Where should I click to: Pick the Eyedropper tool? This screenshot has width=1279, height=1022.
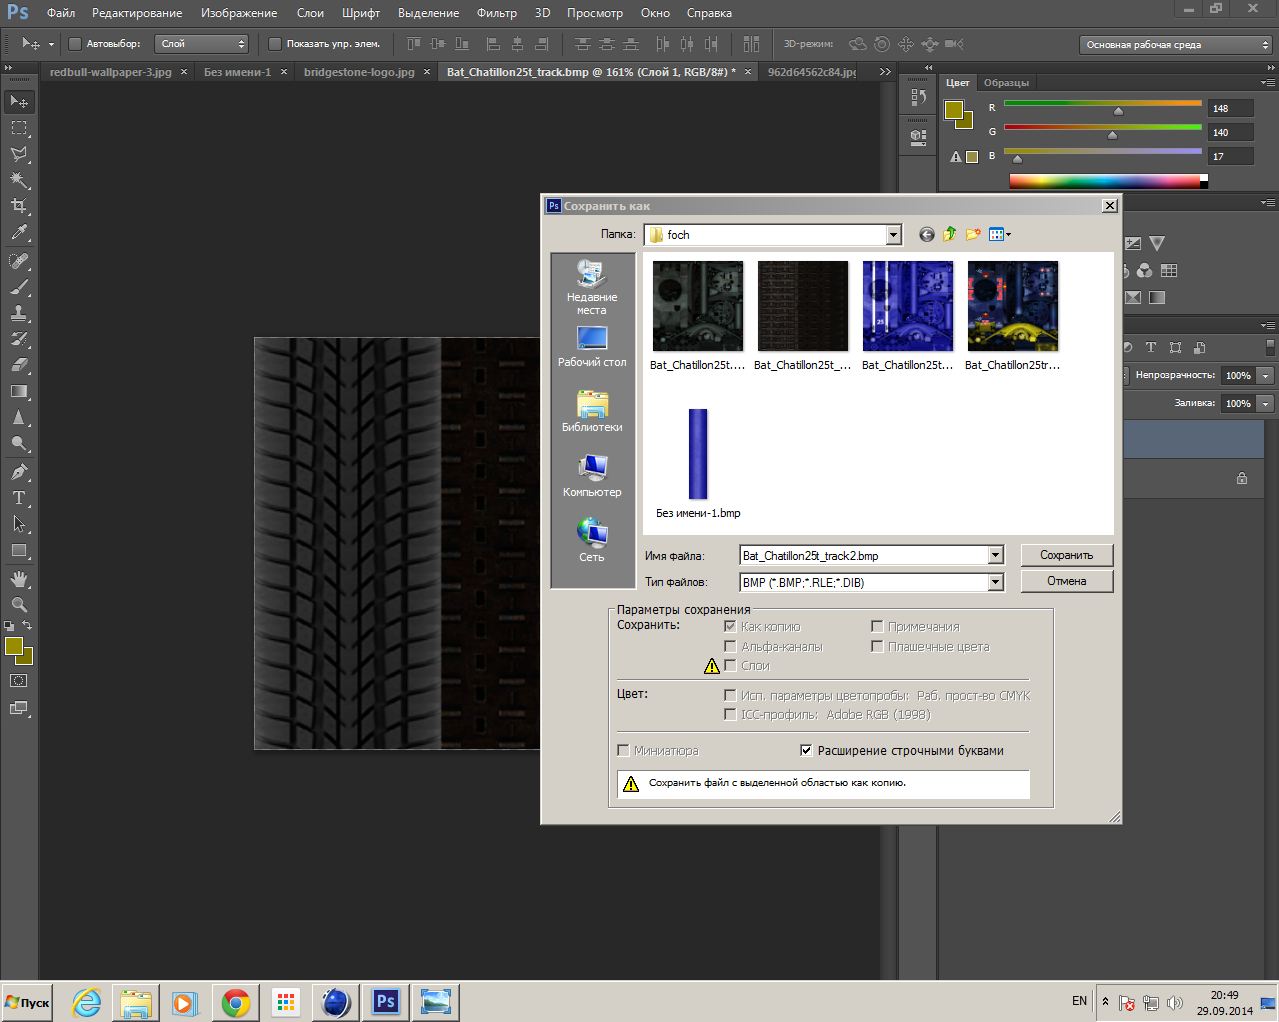[19, 232]
